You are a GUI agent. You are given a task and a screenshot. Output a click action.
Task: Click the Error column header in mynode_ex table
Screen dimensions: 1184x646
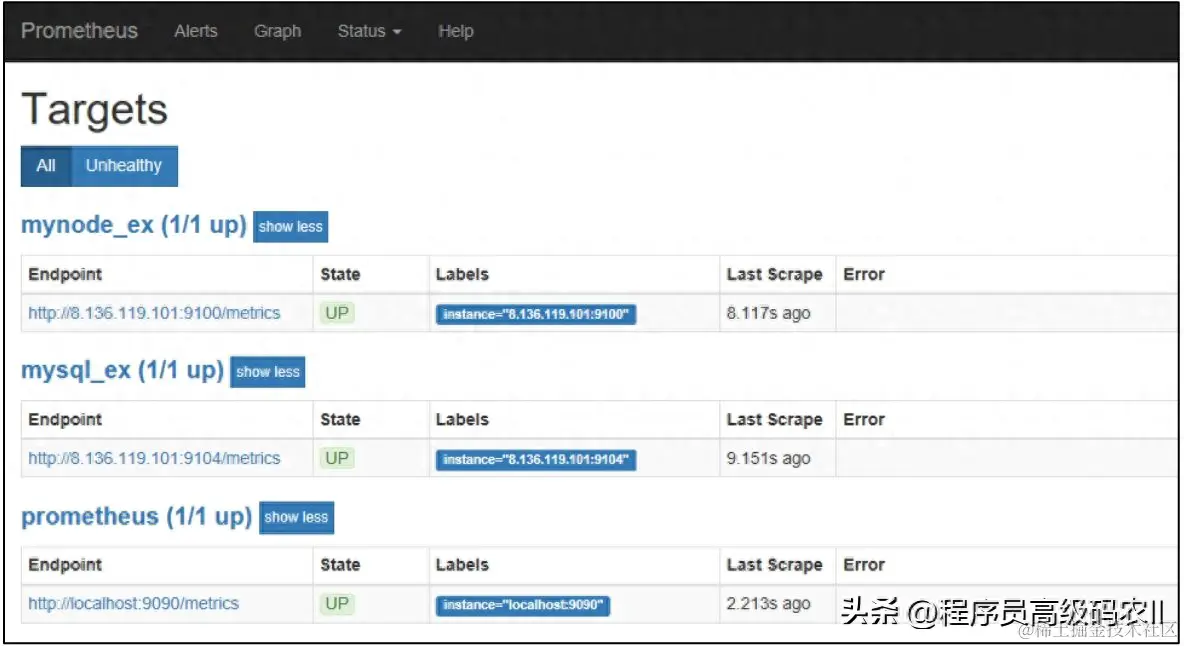[x=864, y=275]
